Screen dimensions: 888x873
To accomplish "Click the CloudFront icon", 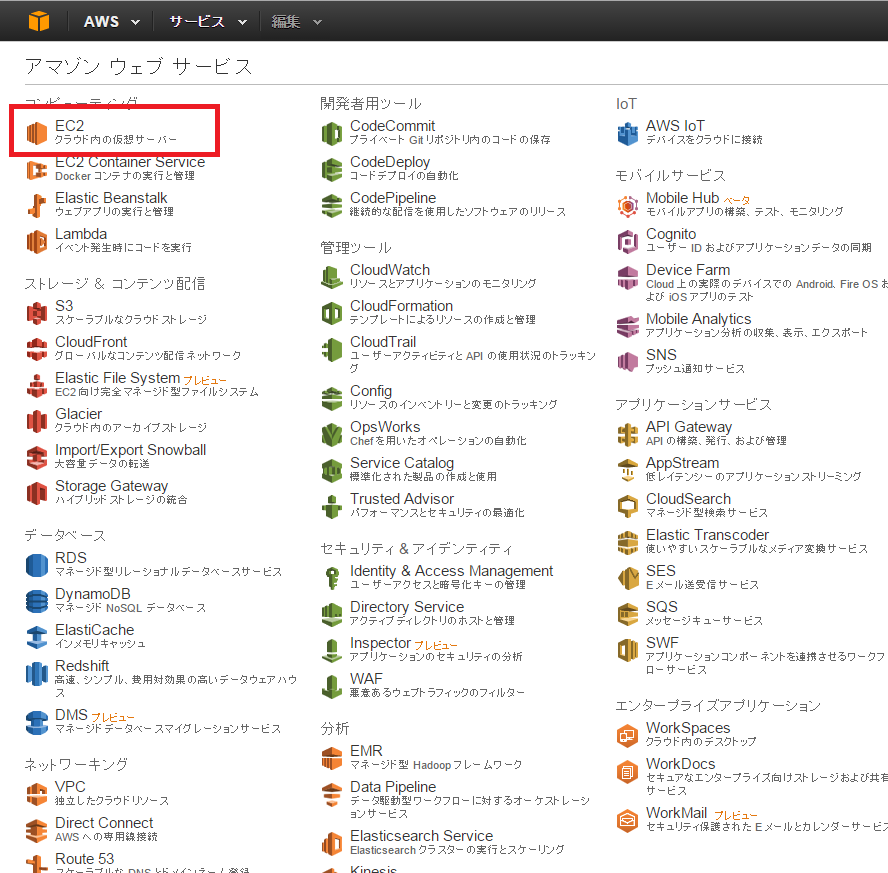I will click(x=37, y=349).
